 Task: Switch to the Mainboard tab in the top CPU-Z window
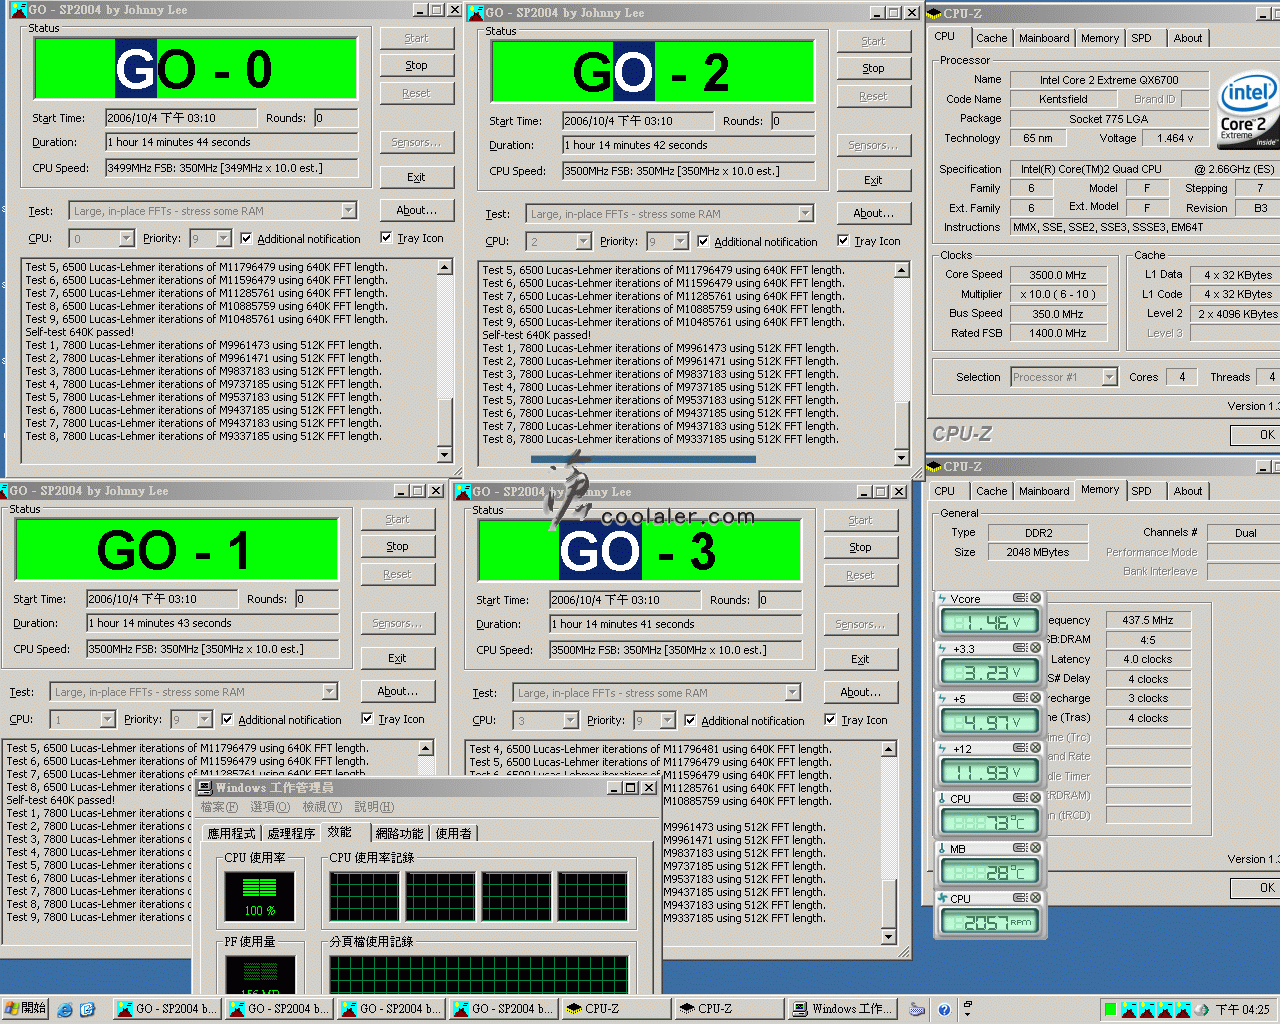pyautogui.click(x=1044, y=38)
